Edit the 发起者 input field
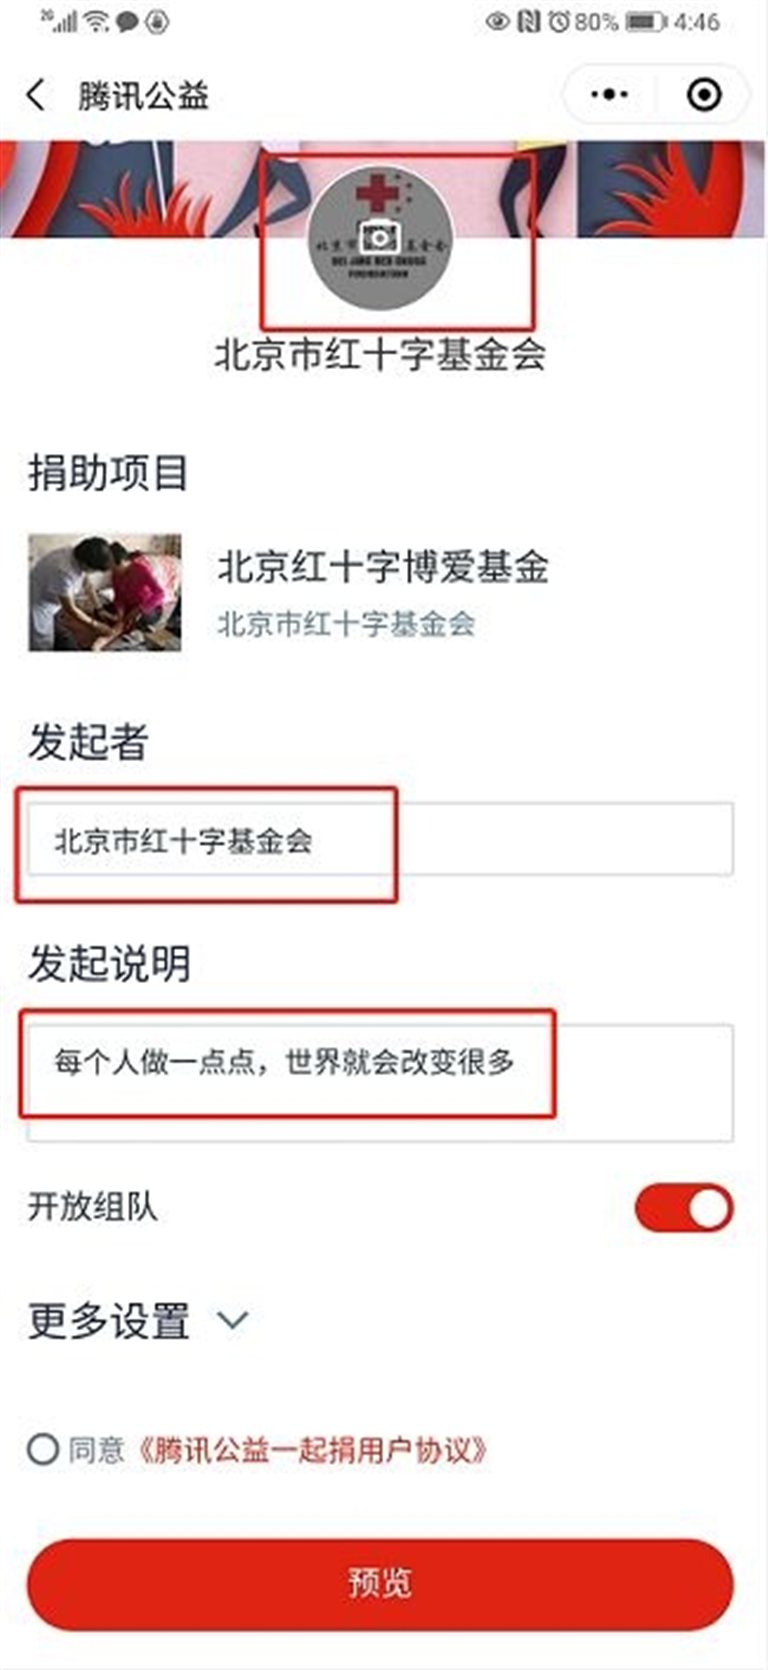 pos(380,840)
